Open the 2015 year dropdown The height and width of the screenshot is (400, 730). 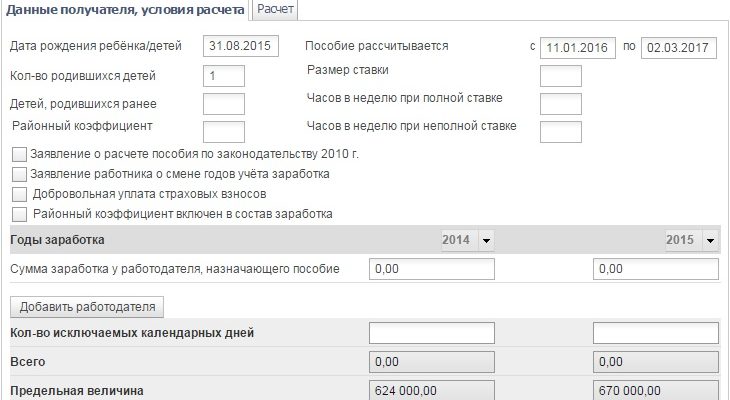(x=709, y=241)
